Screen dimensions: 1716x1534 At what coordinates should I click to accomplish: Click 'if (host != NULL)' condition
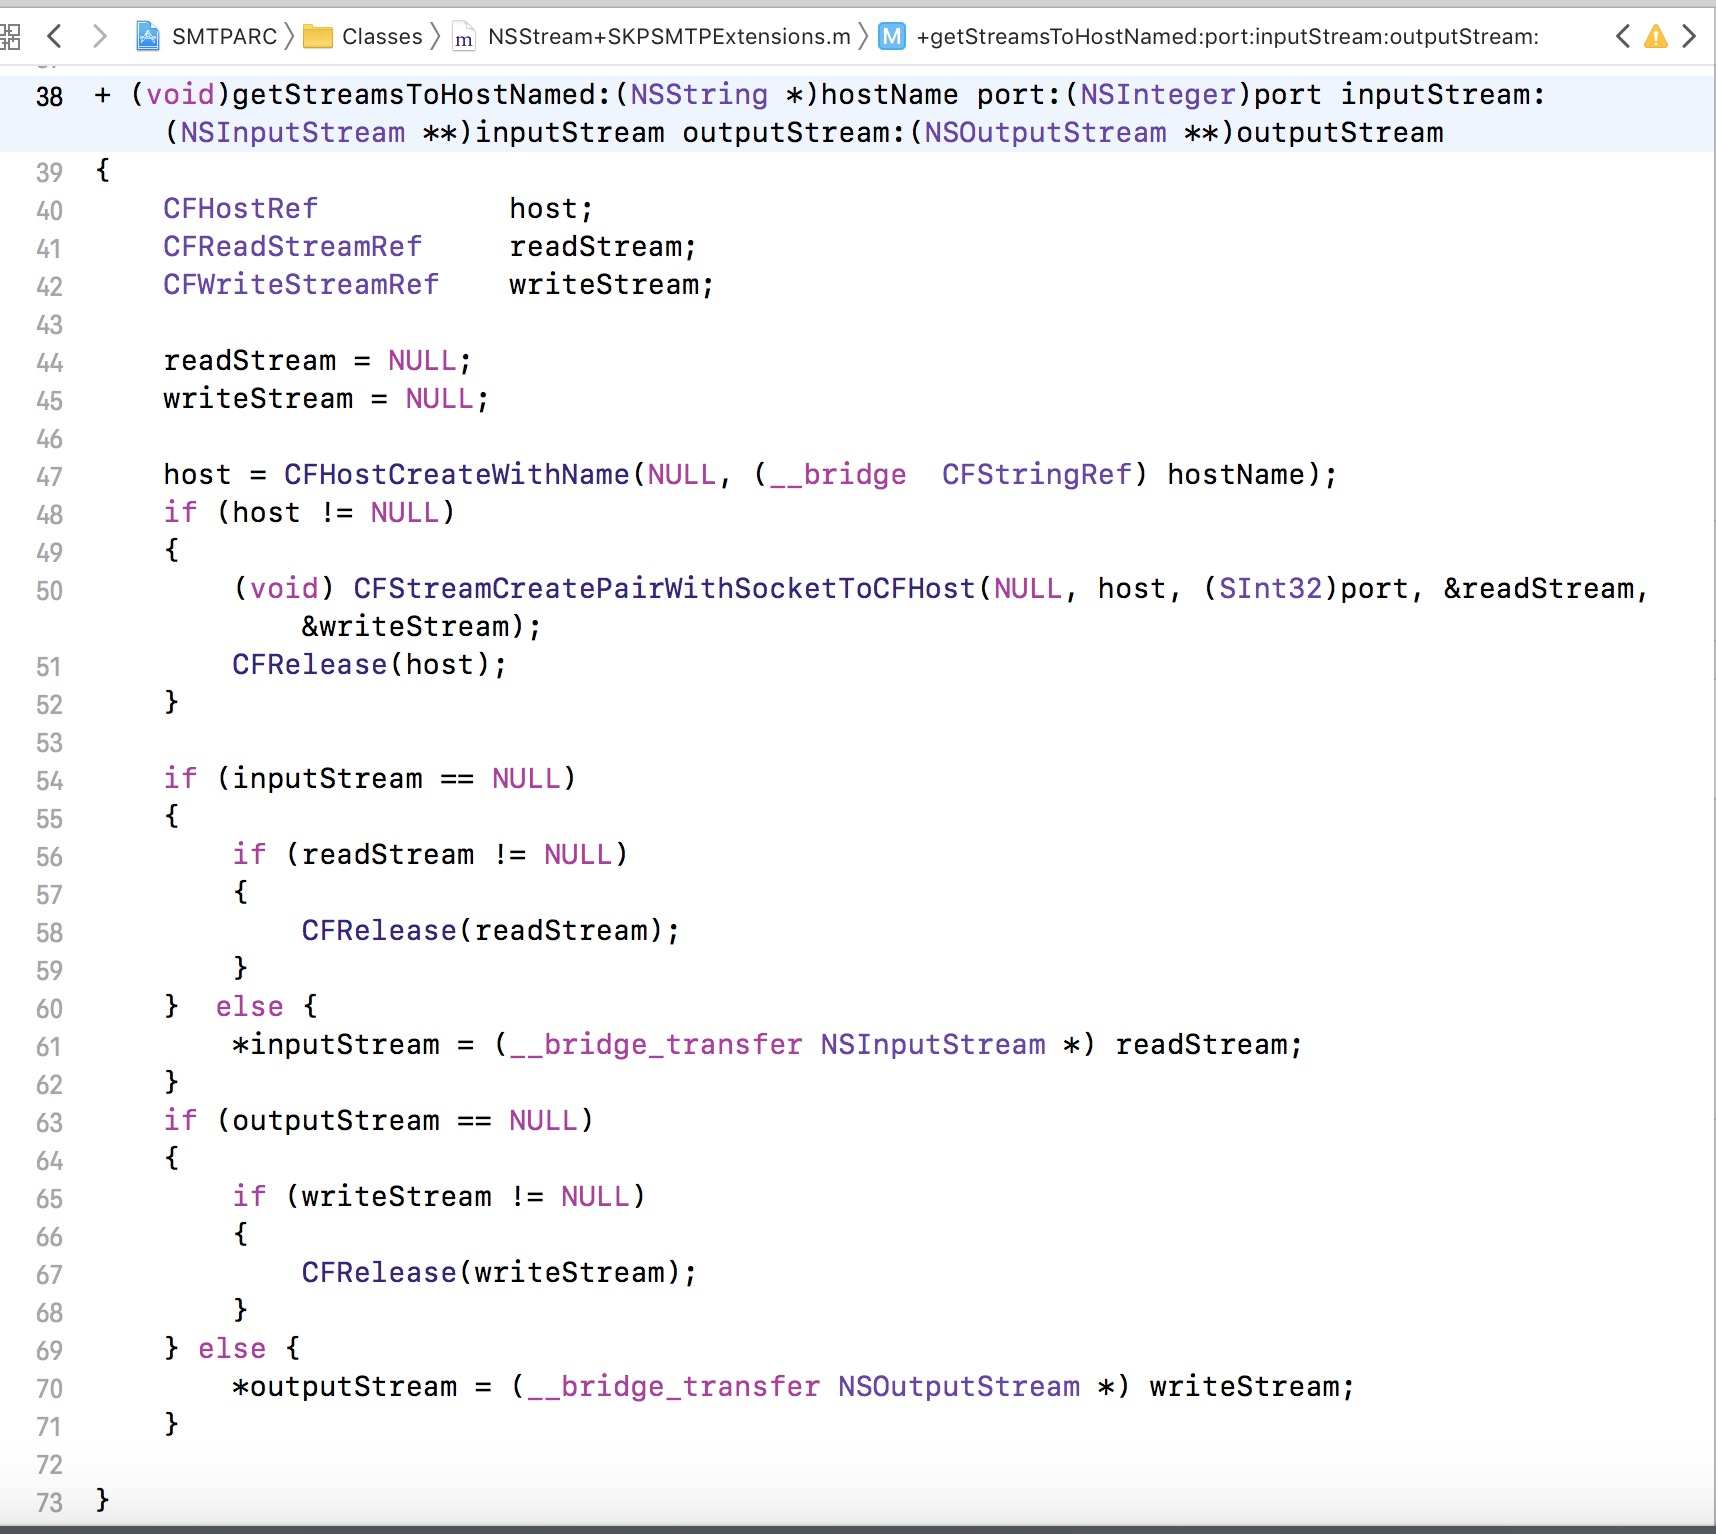[310, 513]
